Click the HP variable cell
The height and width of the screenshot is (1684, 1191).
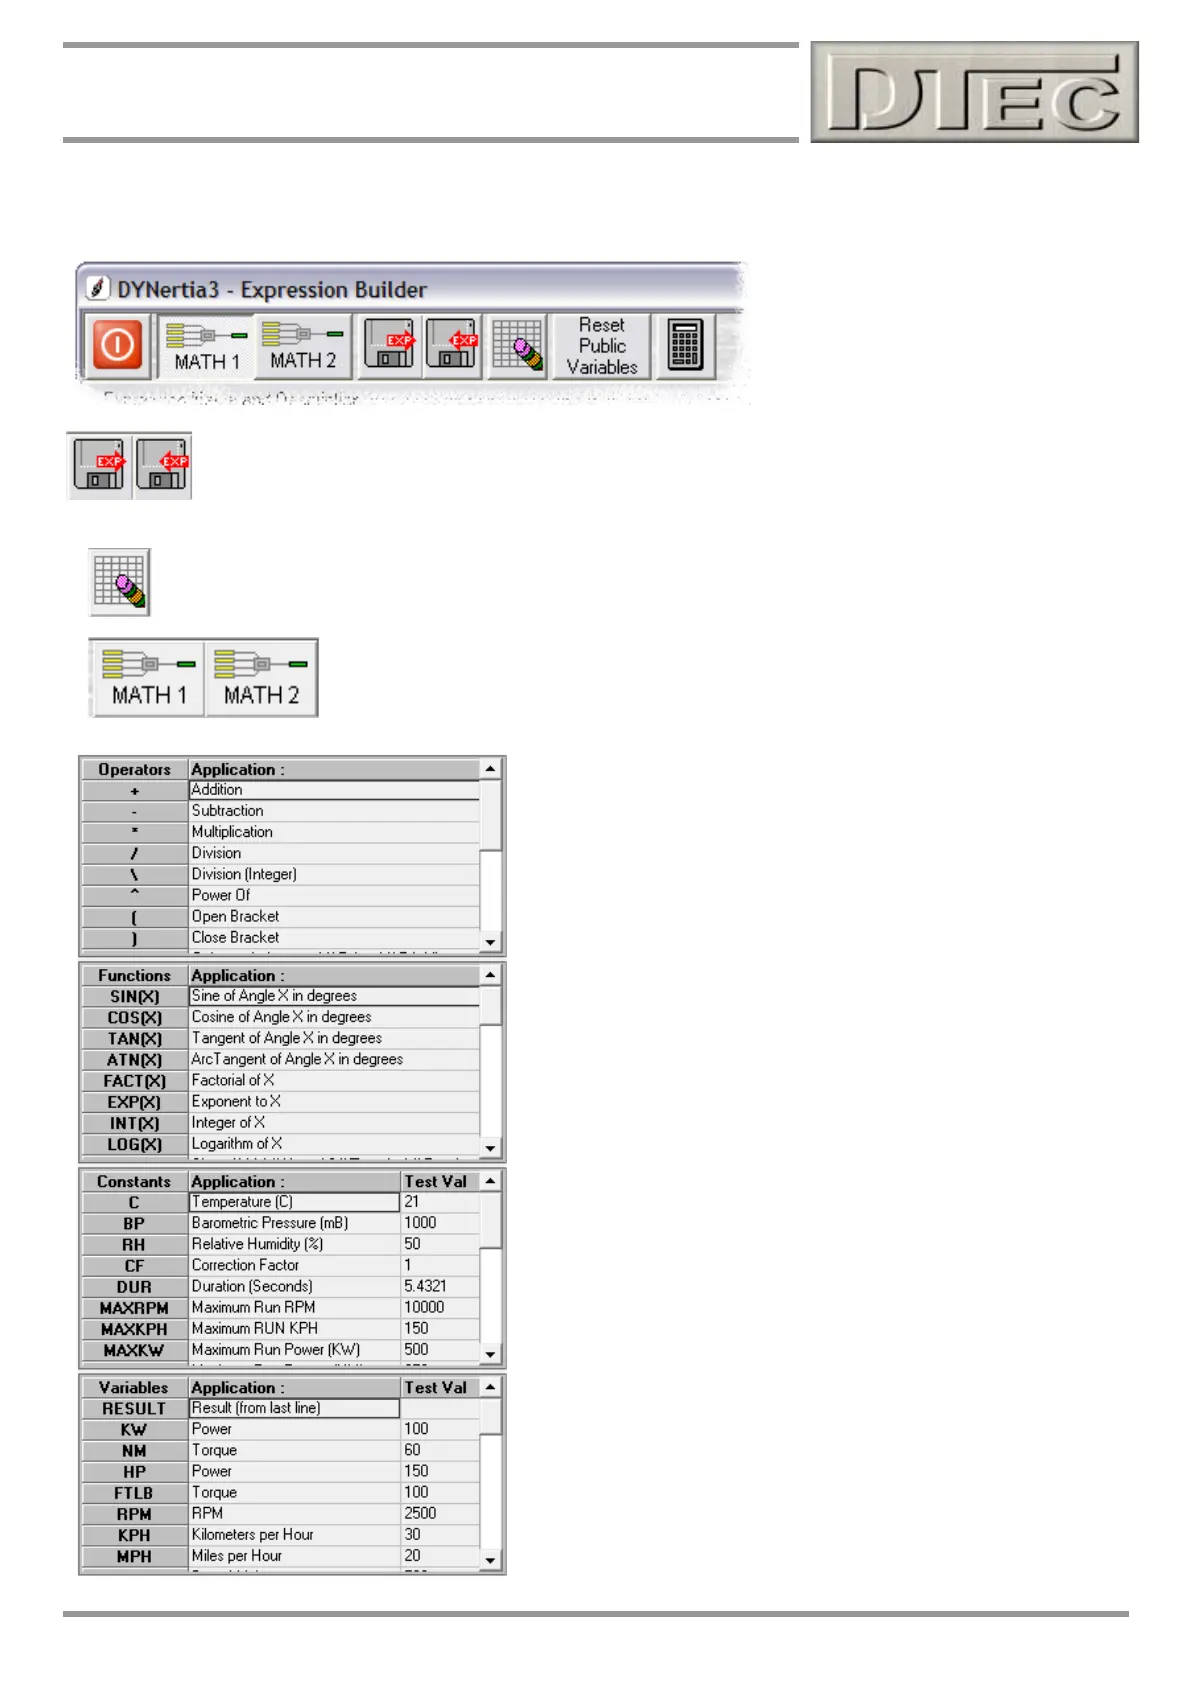pos(134,1472)
